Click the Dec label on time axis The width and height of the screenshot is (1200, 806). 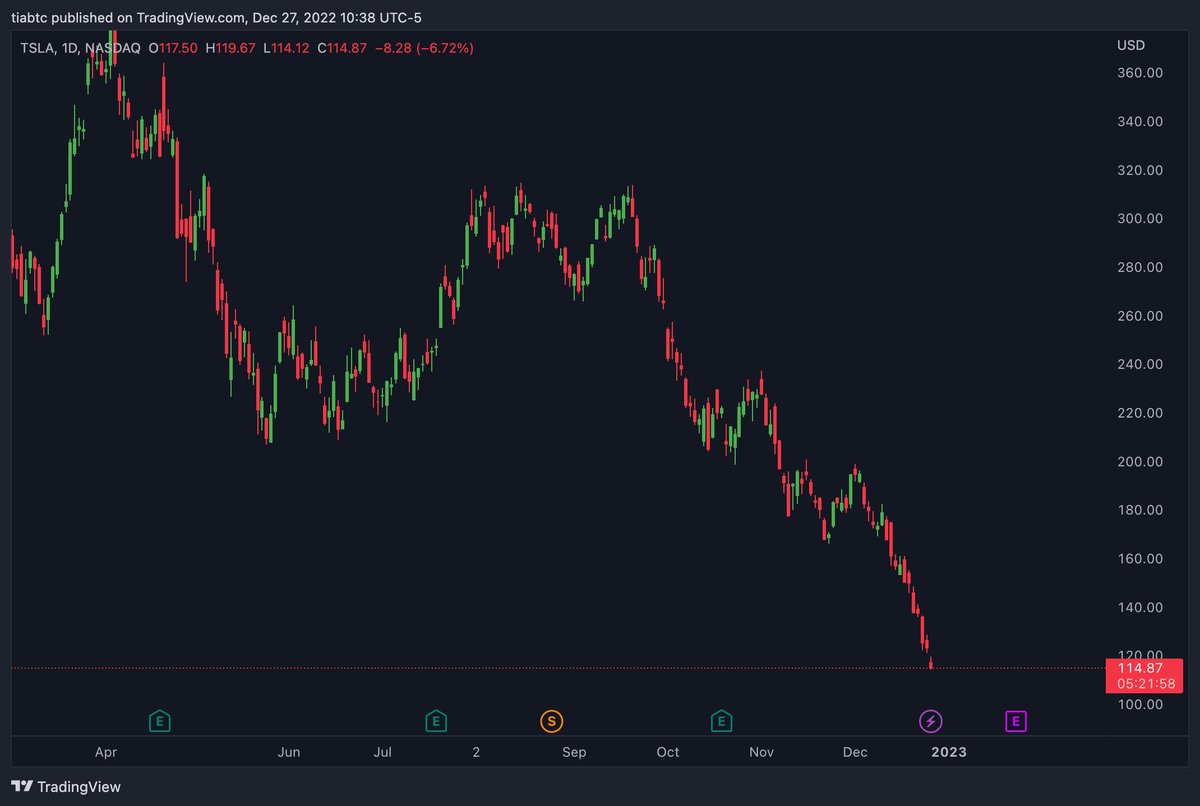coord(855,752)
